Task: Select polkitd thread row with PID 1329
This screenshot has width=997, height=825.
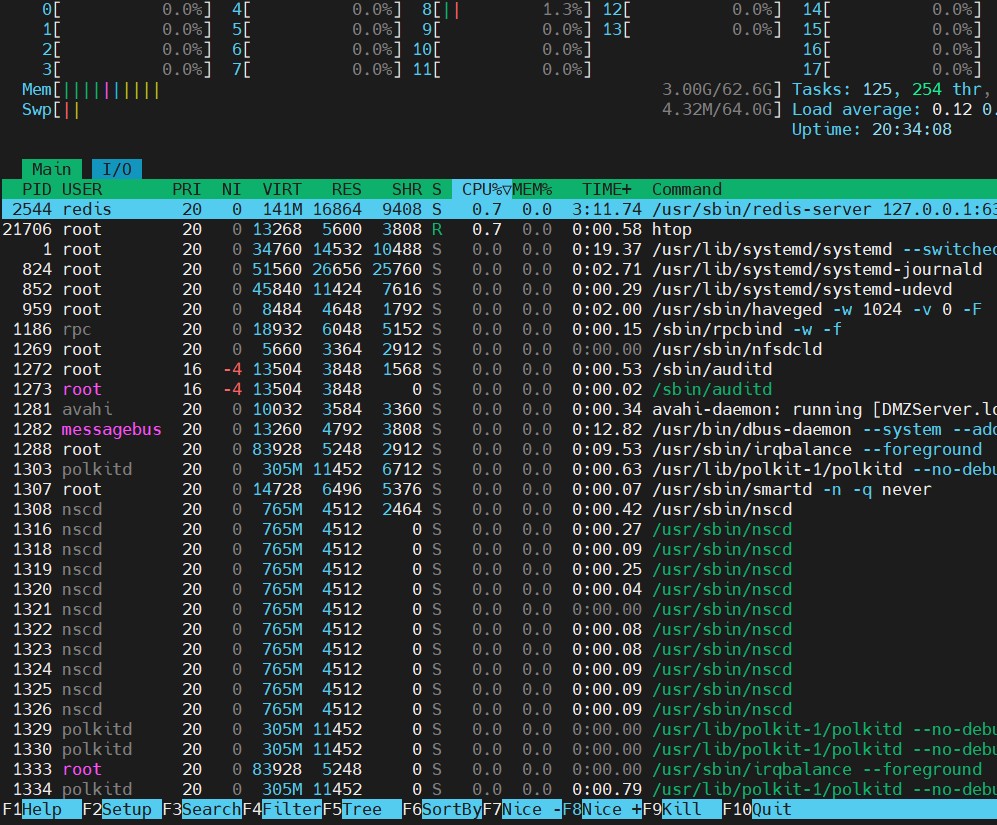Action: pos(498,730)
